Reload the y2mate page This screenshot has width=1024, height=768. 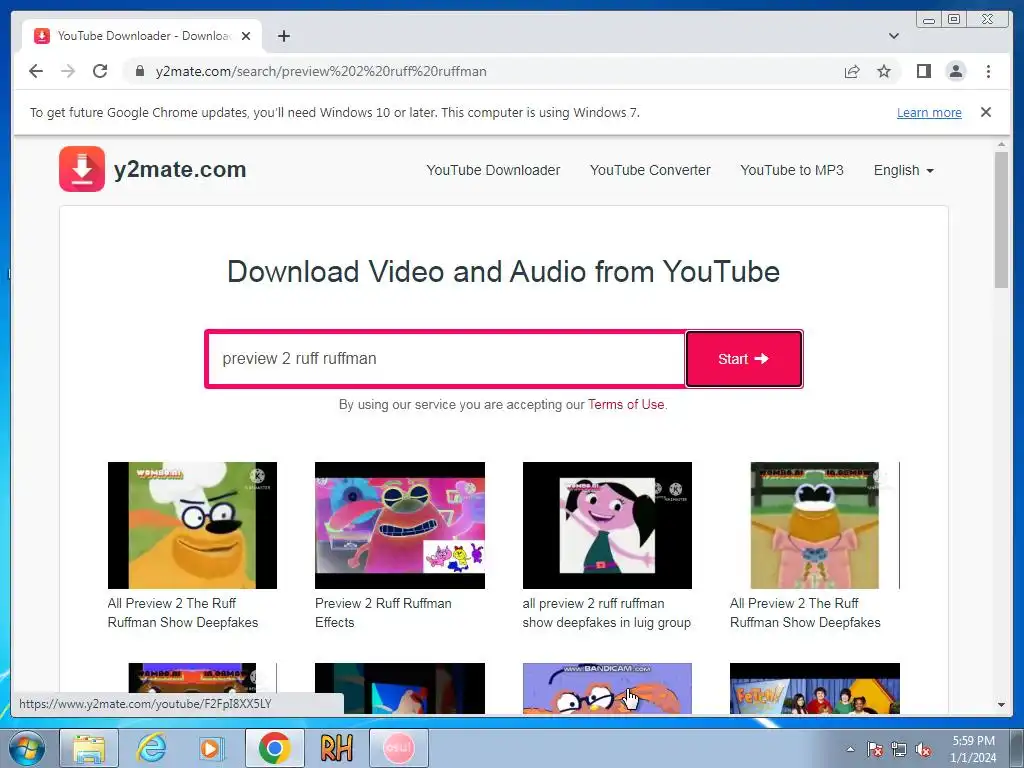point(100,71)
